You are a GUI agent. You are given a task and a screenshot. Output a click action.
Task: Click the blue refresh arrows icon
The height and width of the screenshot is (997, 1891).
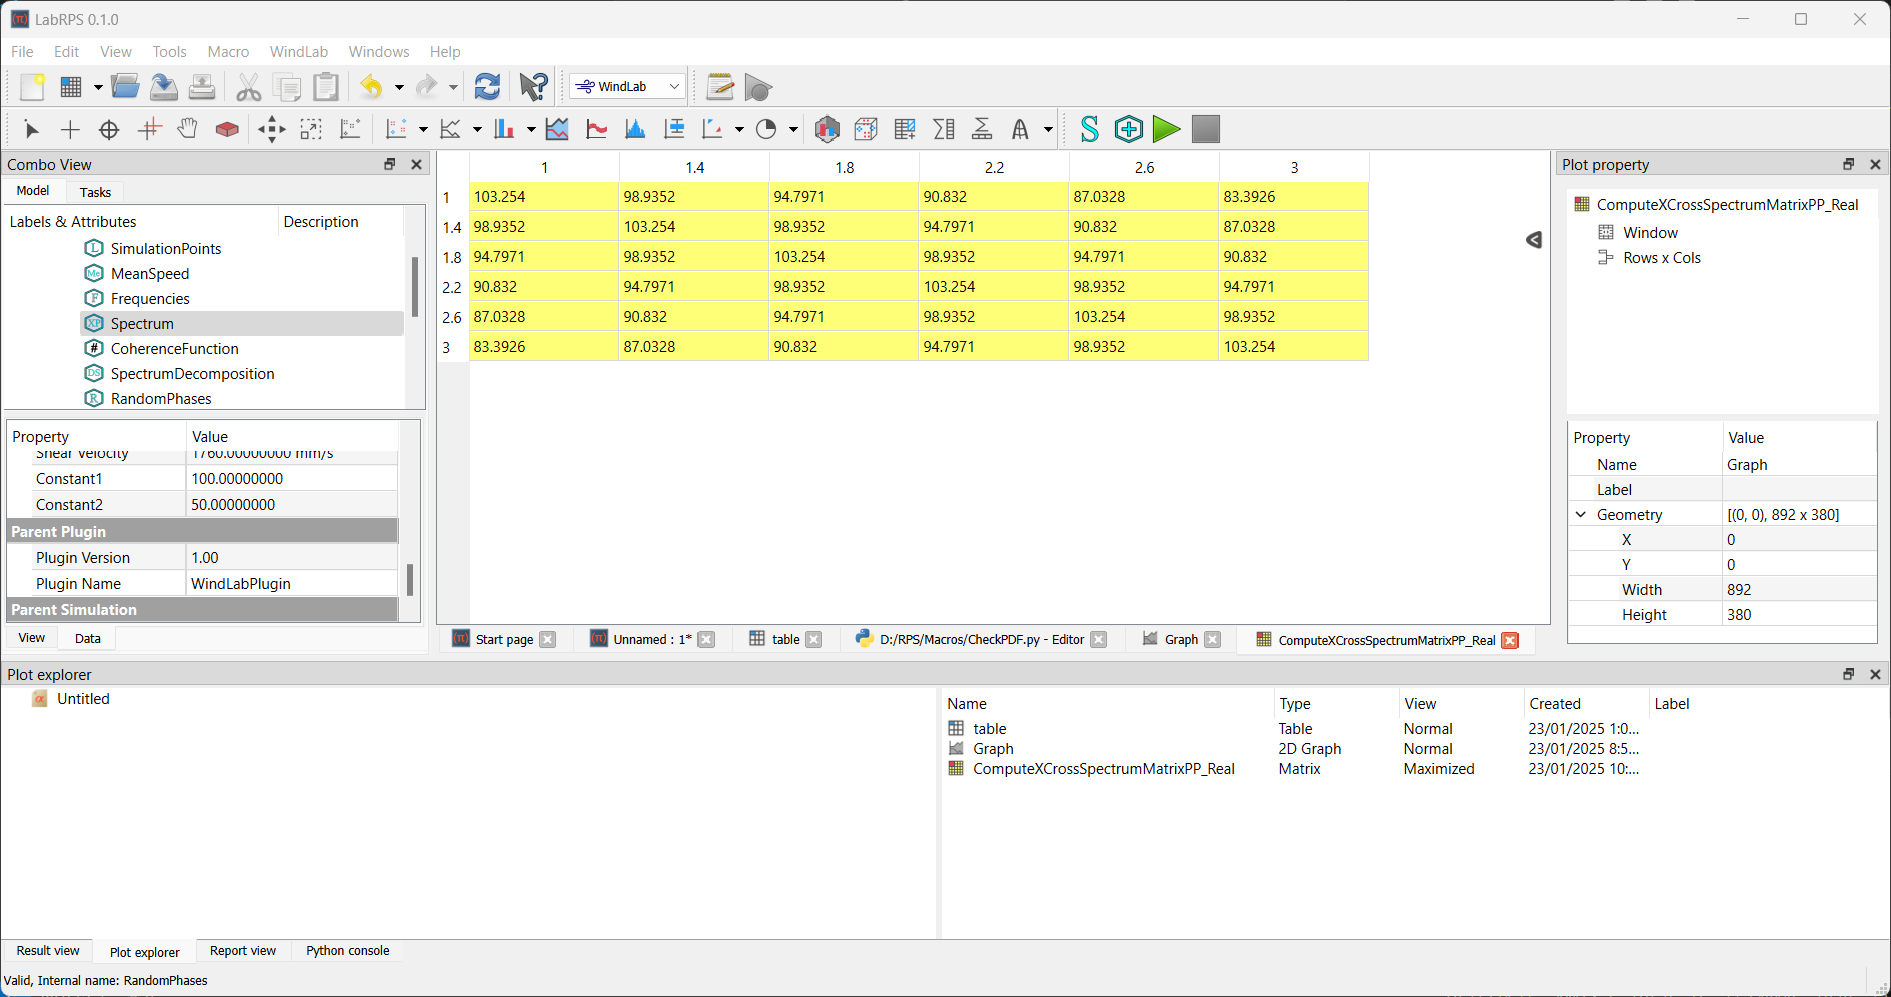487,87
